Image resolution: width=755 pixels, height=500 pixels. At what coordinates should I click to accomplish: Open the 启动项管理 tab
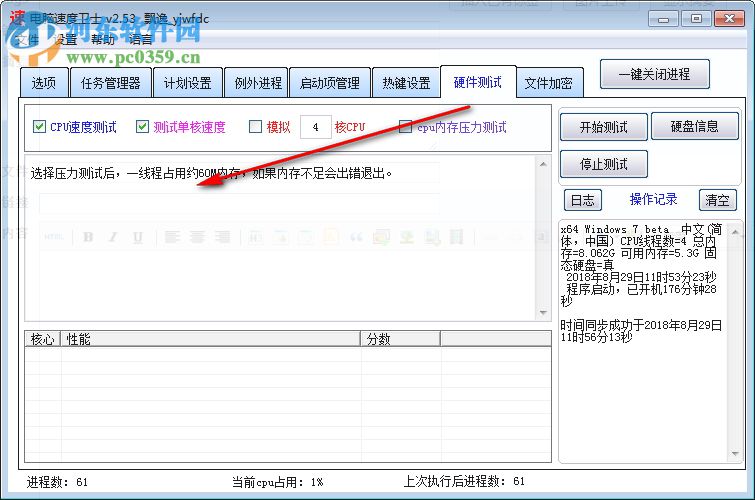(330, 83)
